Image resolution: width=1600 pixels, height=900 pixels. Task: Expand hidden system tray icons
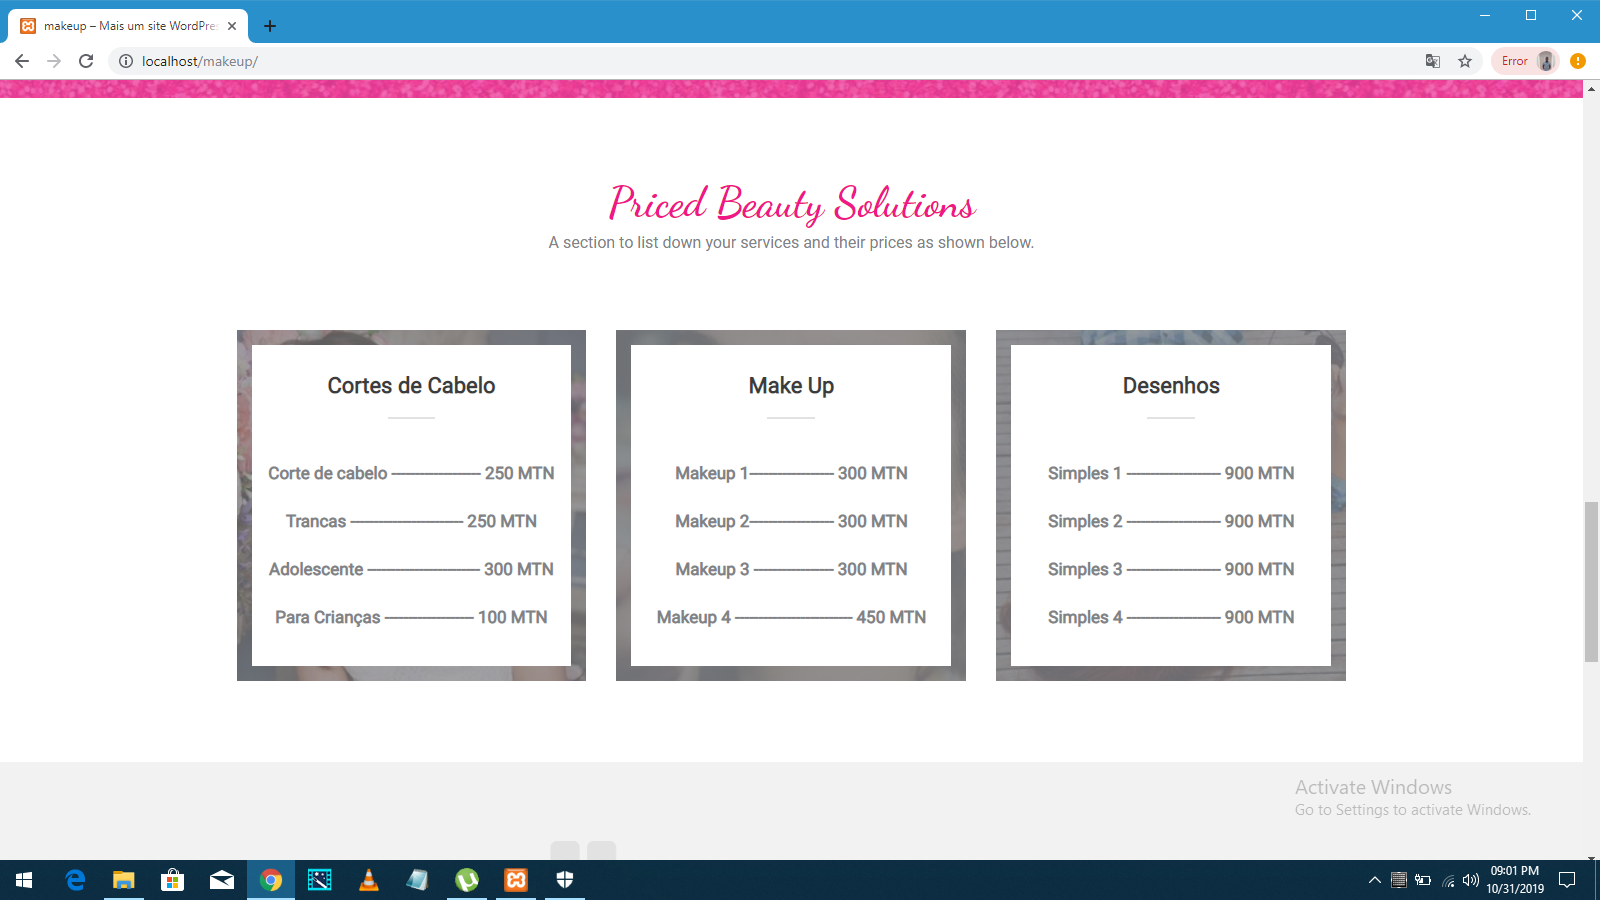click(1375, 880)
